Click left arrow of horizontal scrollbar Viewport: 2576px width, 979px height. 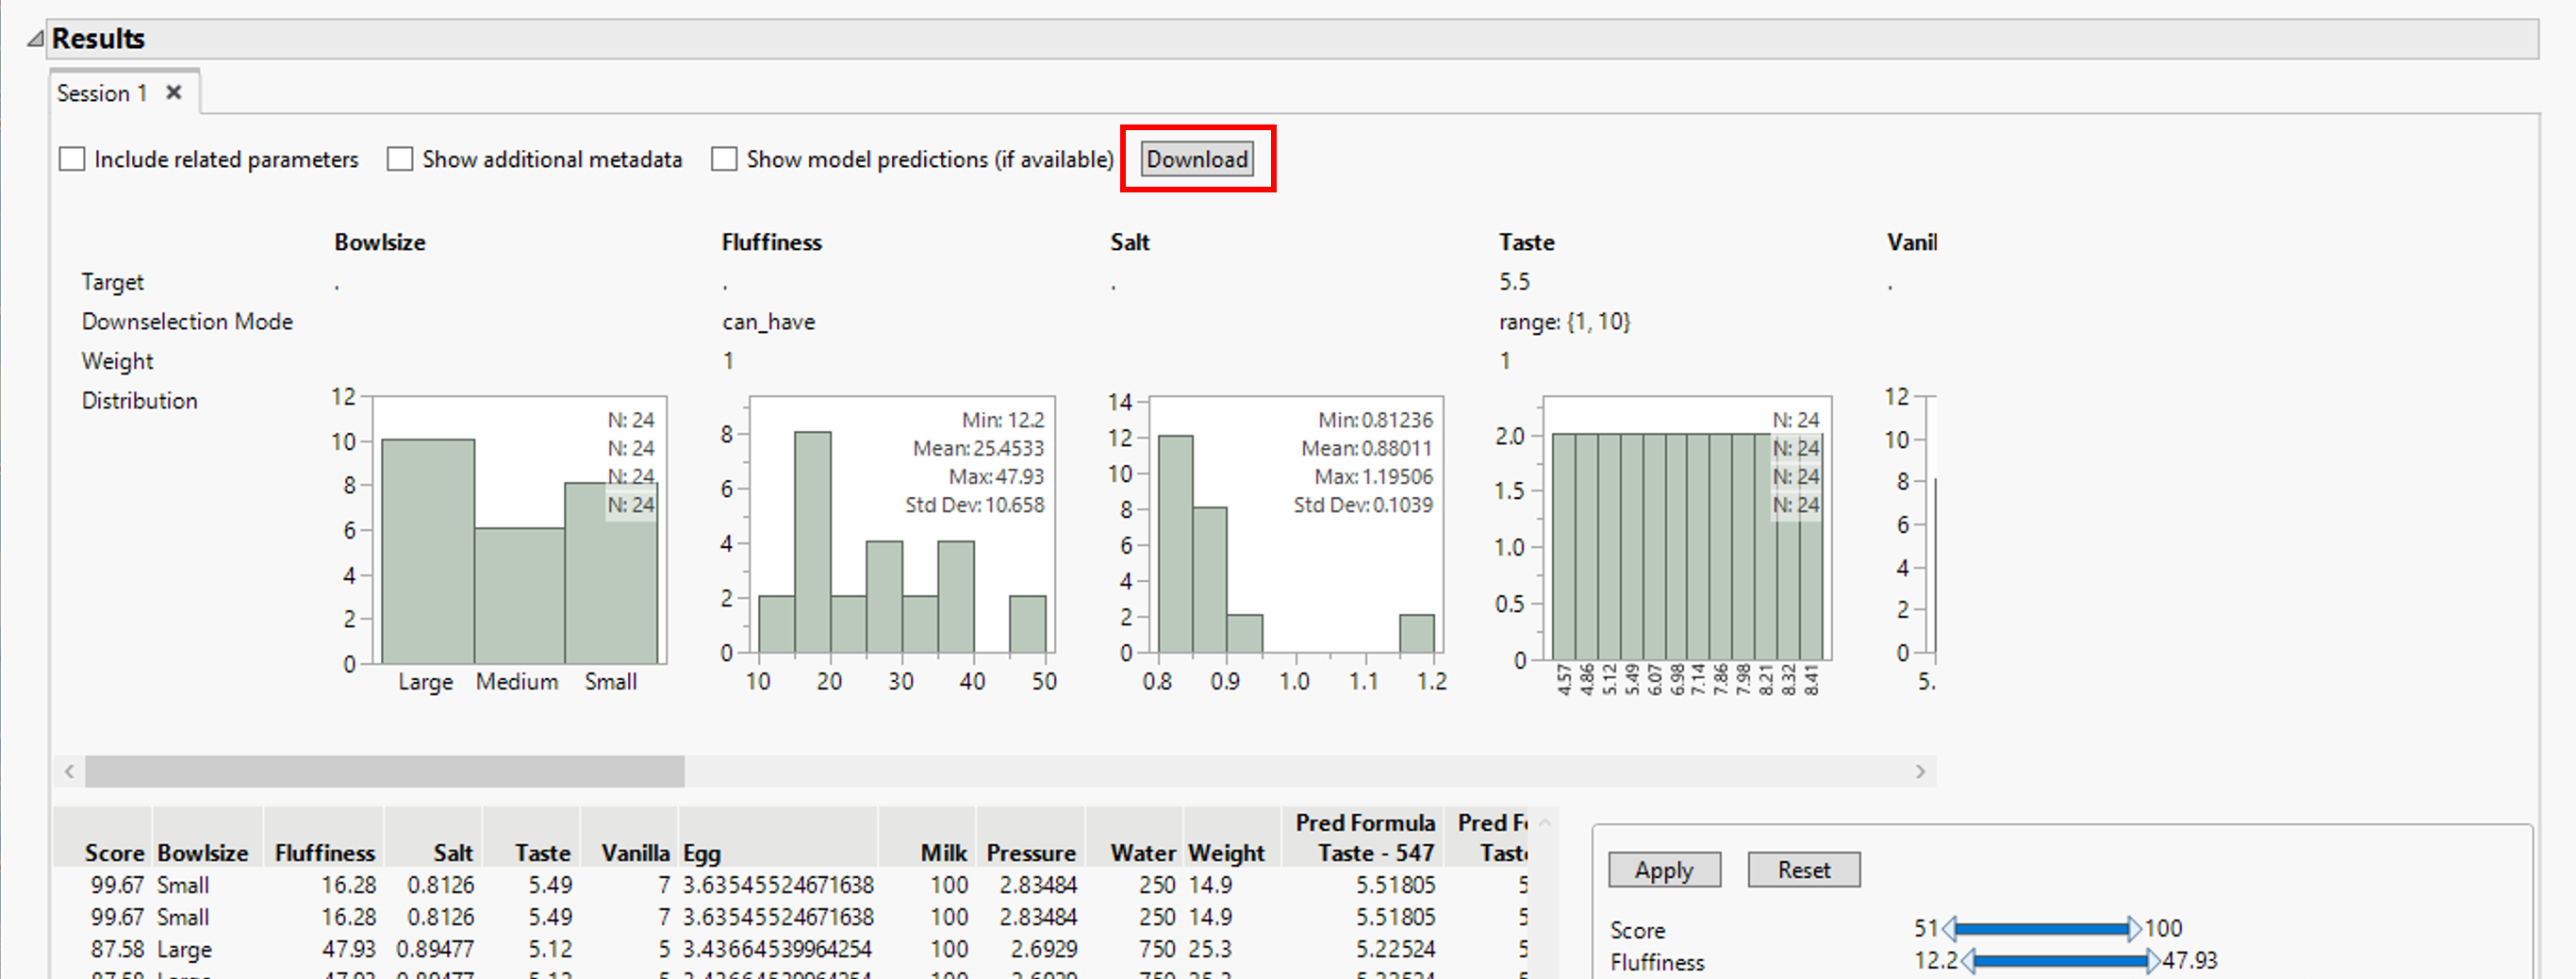pyautogui.click(x=69, y=771)
